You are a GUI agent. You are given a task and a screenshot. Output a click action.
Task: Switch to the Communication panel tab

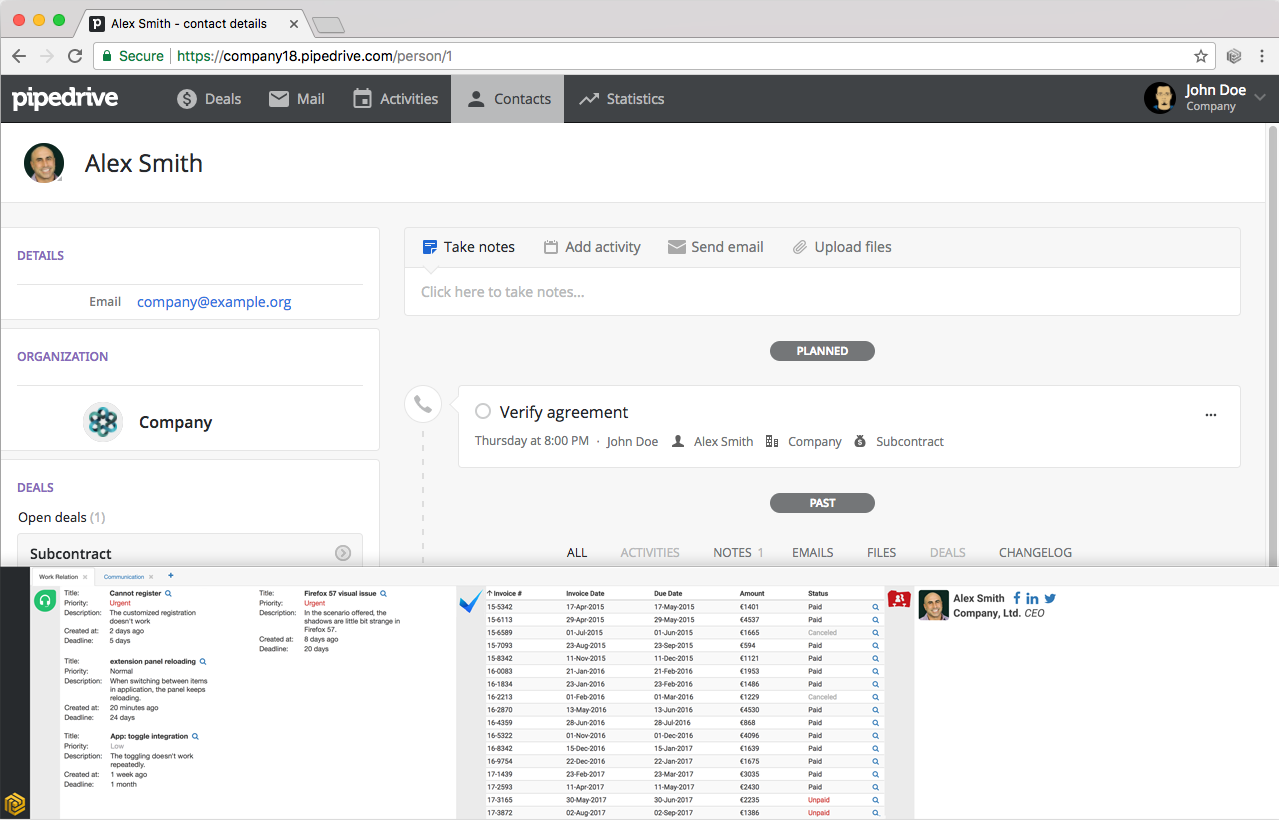click(124, 577)
